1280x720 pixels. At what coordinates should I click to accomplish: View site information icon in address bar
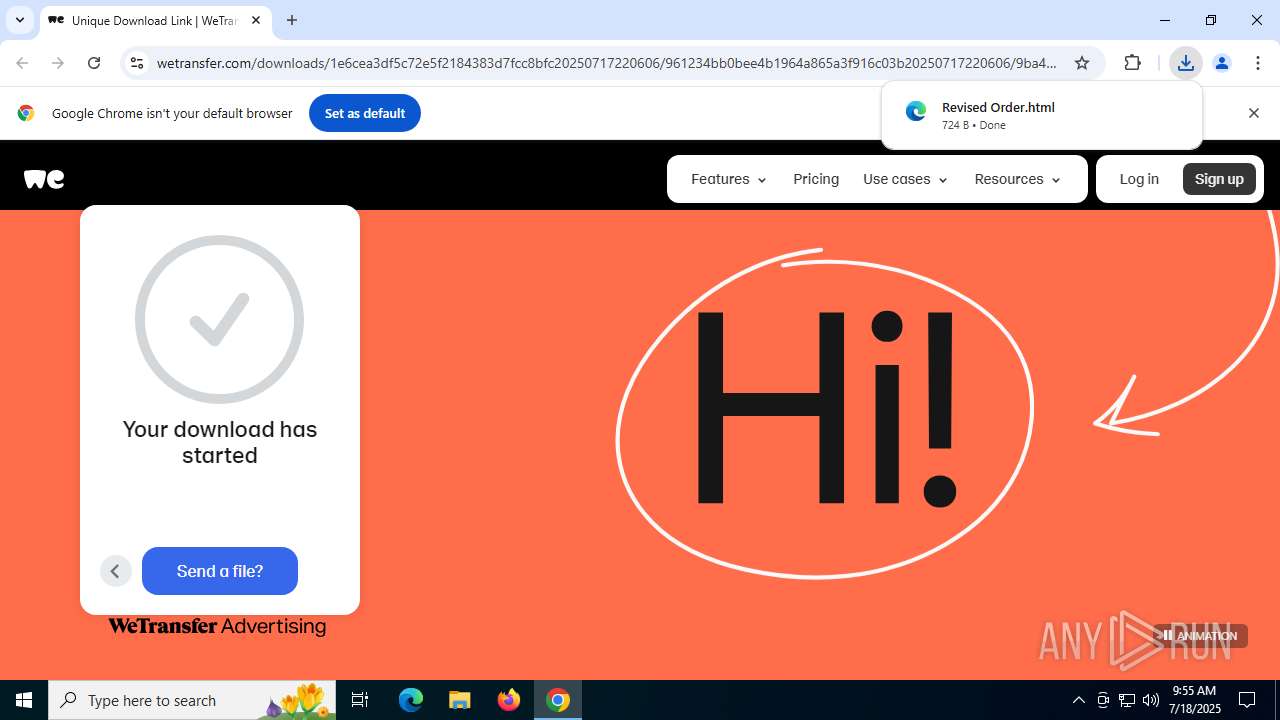[x=138, y=63]
